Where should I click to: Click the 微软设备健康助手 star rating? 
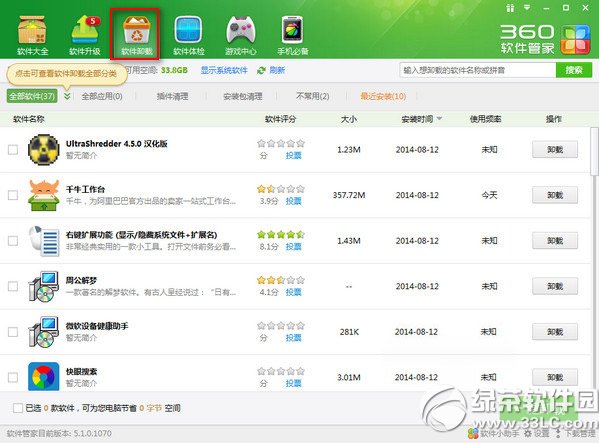(281, 325)
